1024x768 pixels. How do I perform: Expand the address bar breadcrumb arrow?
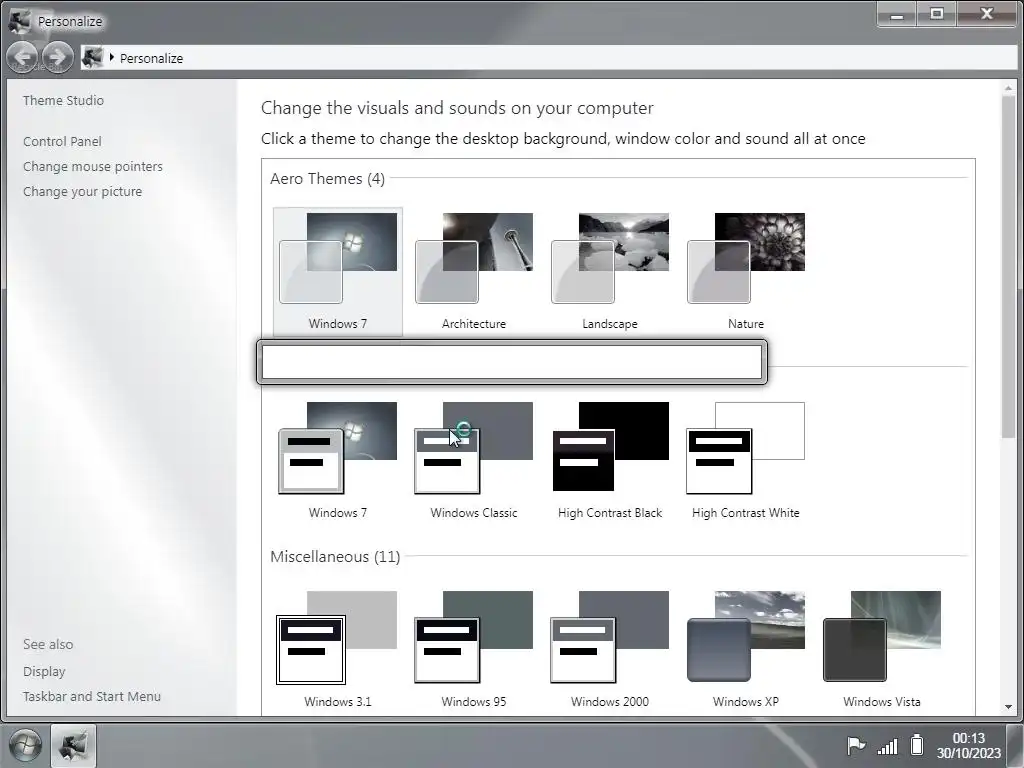coord(112,57)
